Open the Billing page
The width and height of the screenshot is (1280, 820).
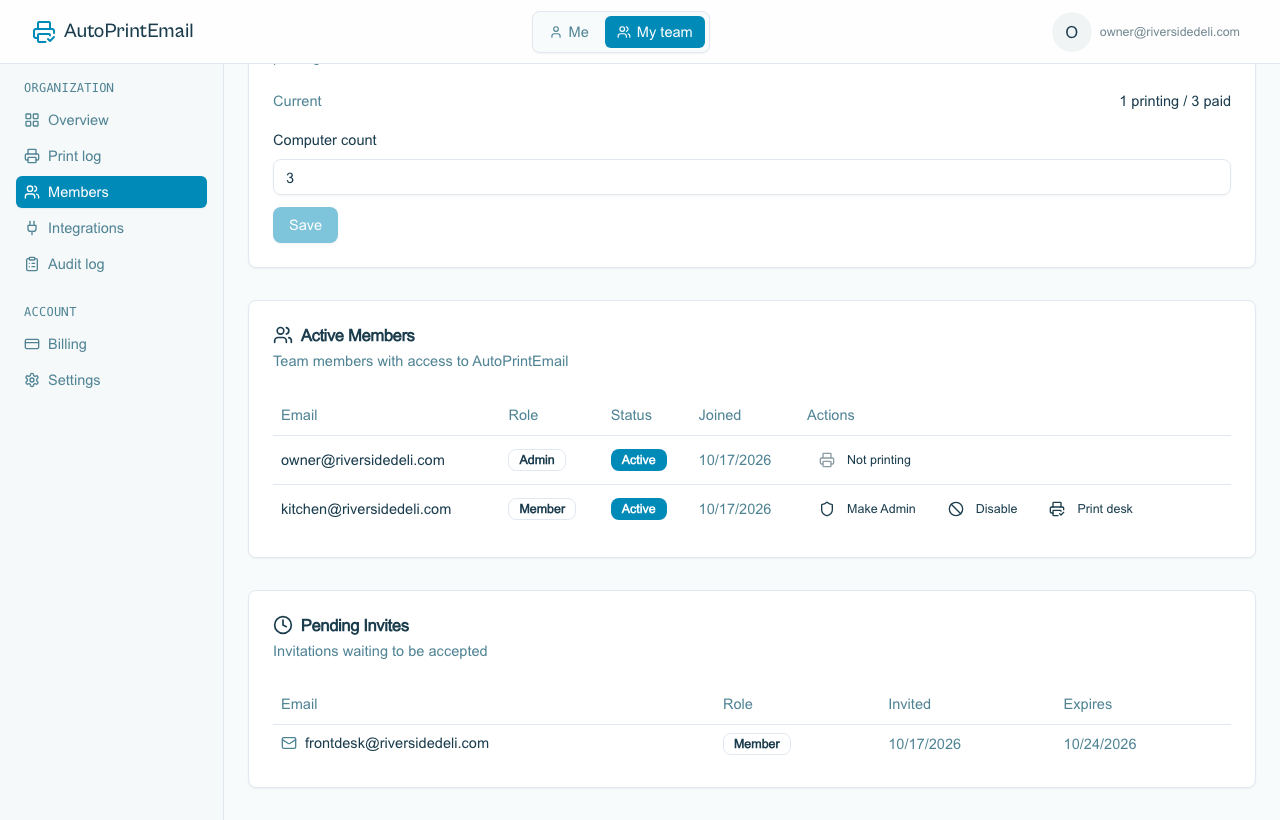click(x=111, y=344)
